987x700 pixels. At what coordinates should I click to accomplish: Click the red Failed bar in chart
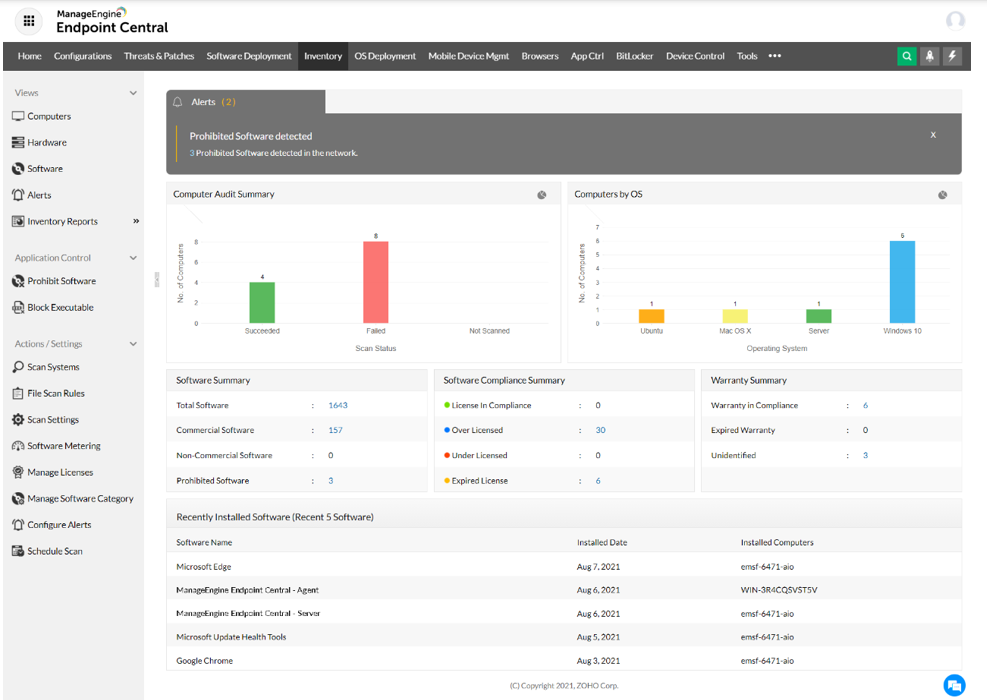click(376, 282)
